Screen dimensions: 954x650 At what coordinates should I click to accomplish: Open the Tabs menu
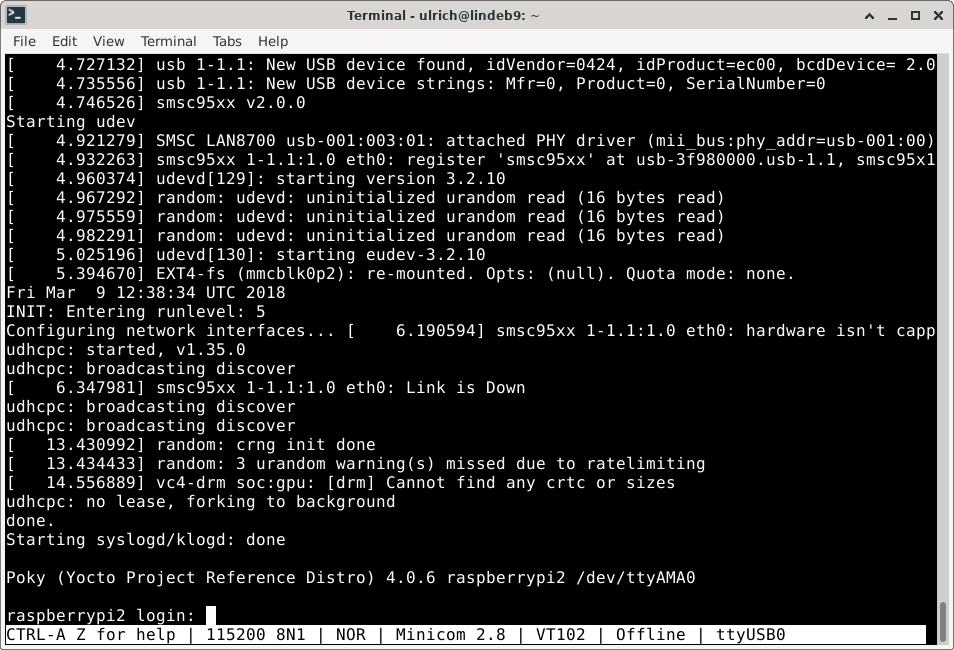[227, 41]
